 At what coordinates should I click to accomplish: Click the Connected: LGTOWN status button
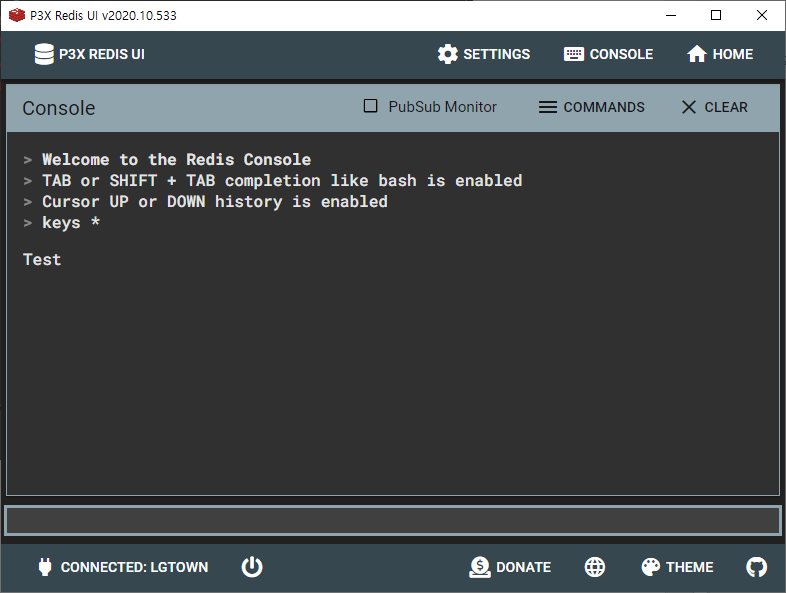tap(123, 567)
